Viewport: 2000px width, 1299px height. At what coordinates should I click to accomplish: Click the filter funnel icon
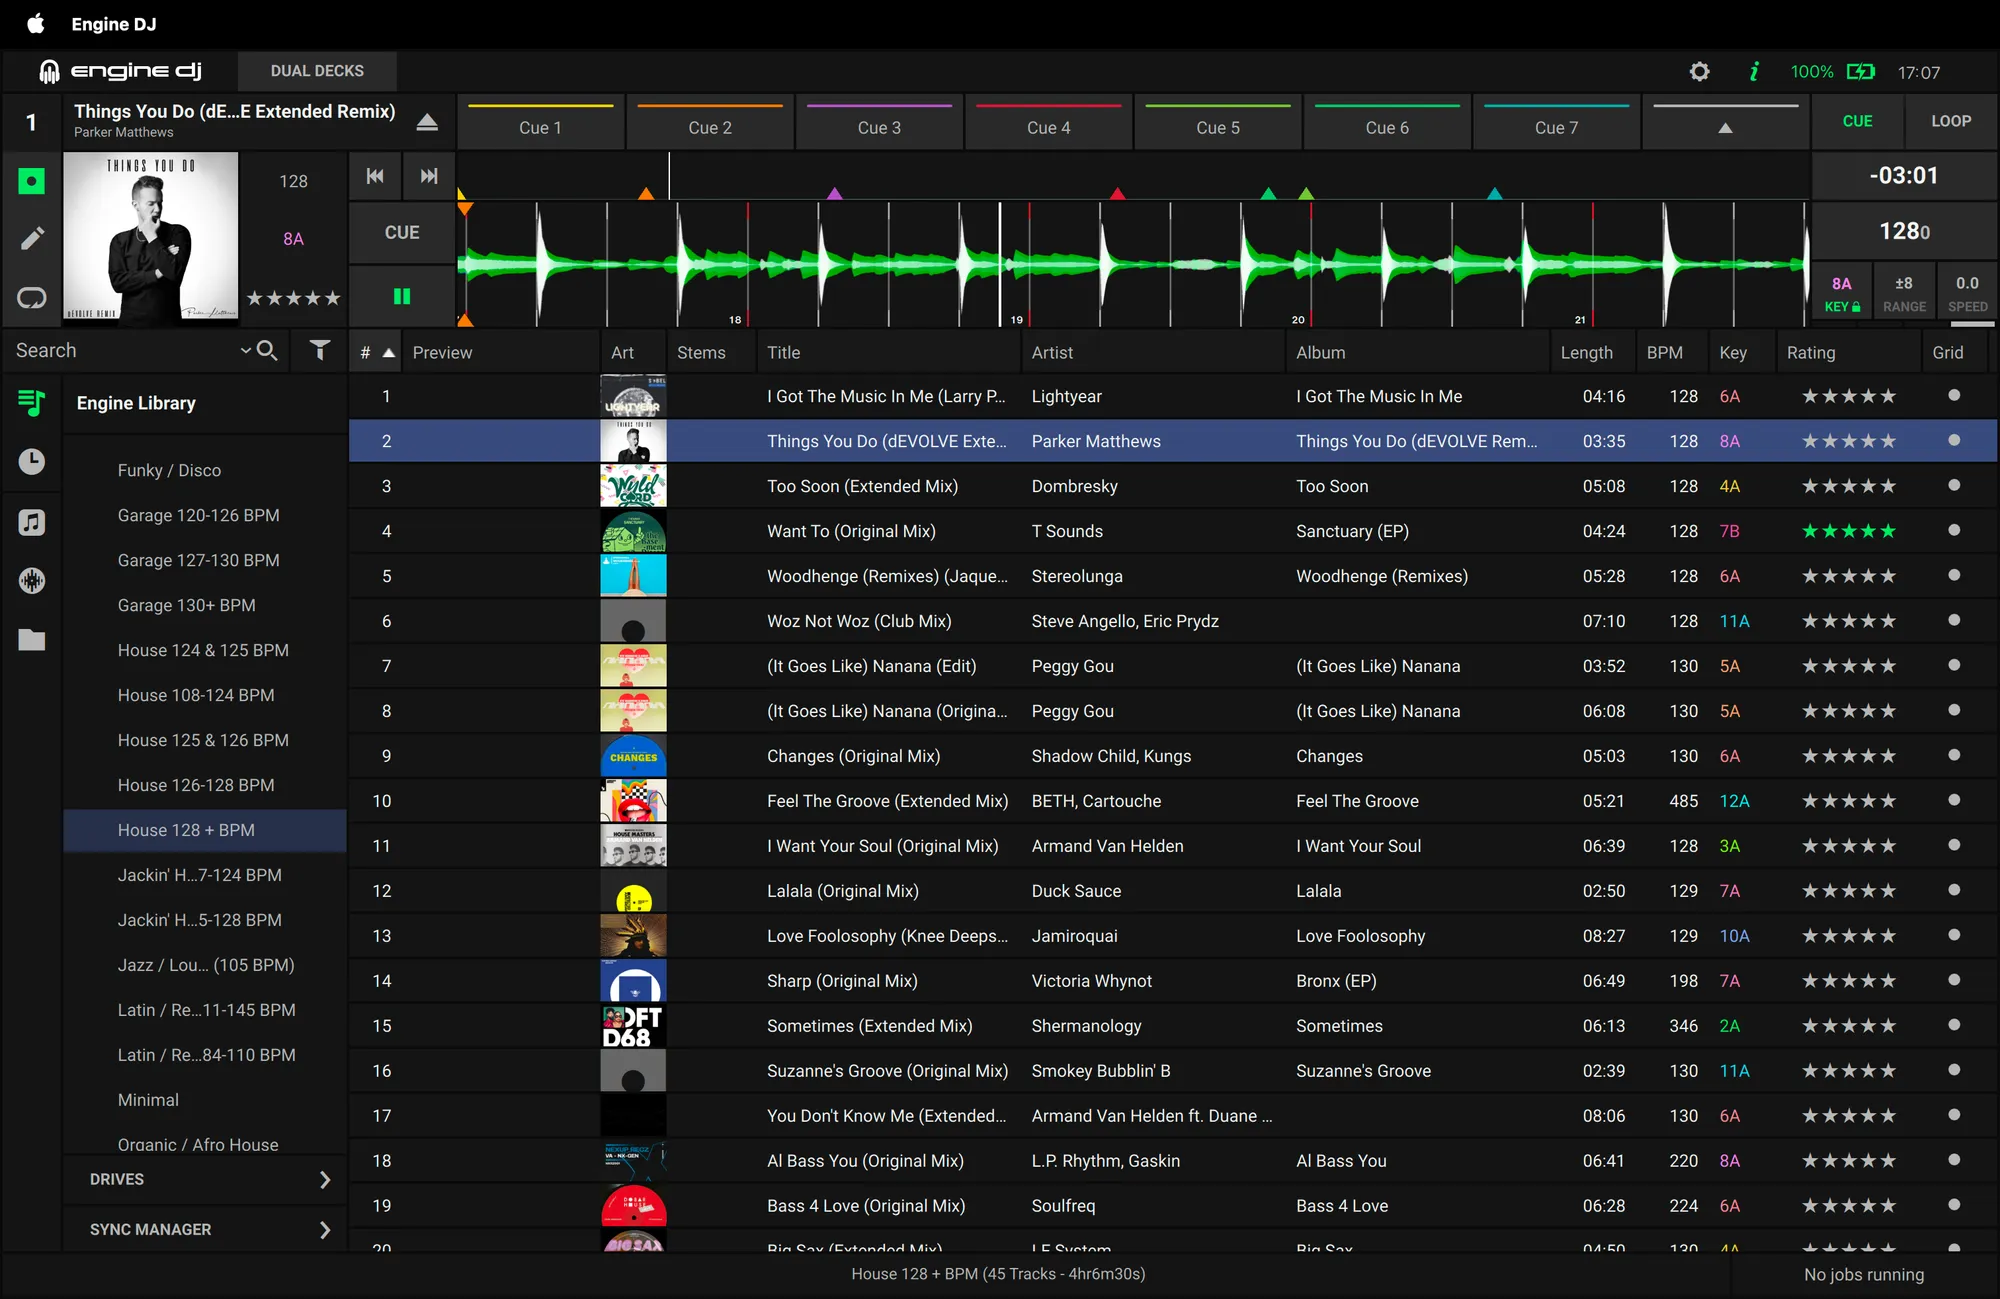[x=319, y=350]
